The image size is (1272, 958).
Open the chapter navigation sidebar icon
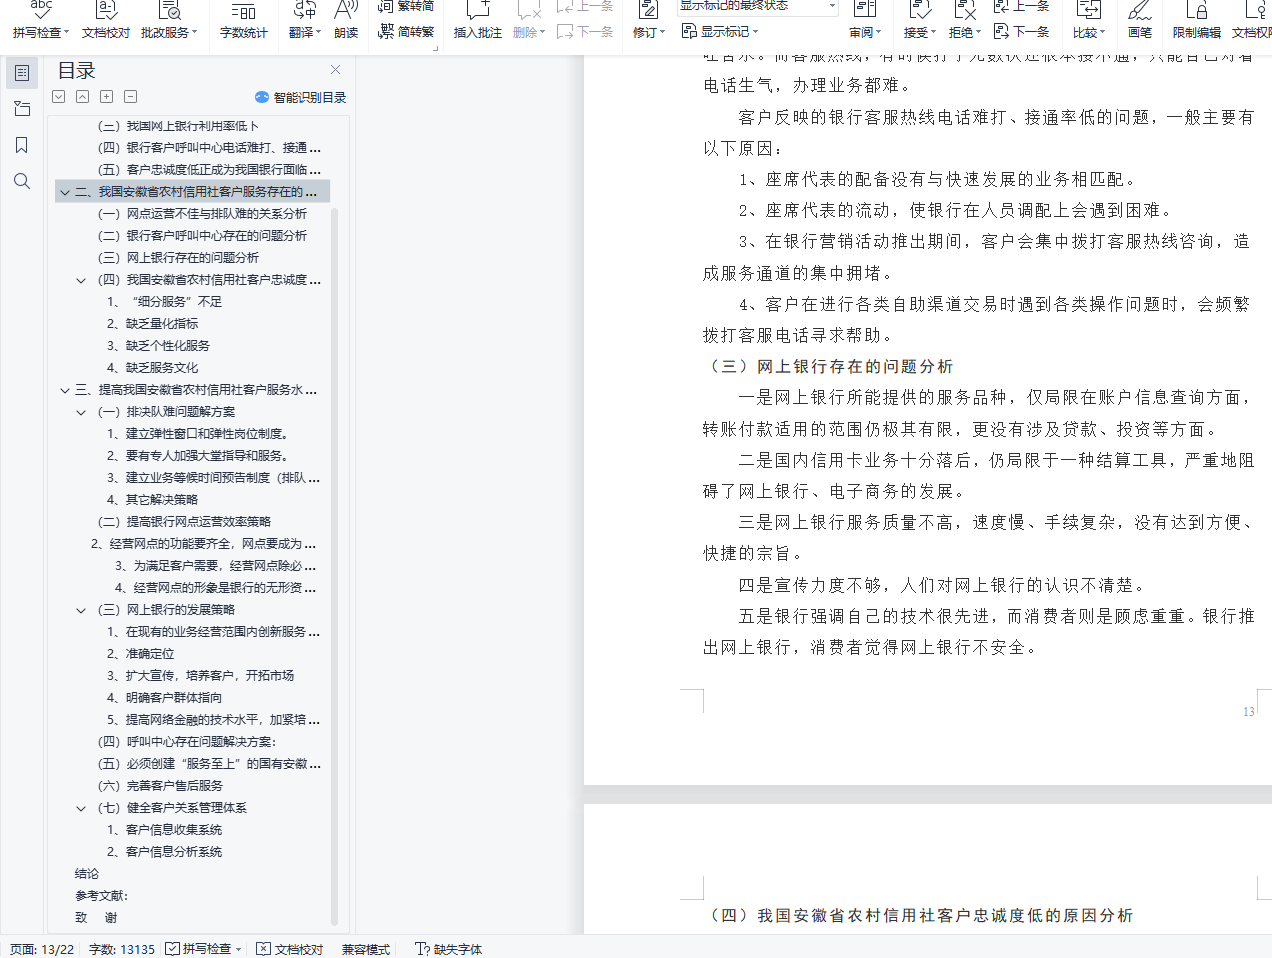pos(22,109)
